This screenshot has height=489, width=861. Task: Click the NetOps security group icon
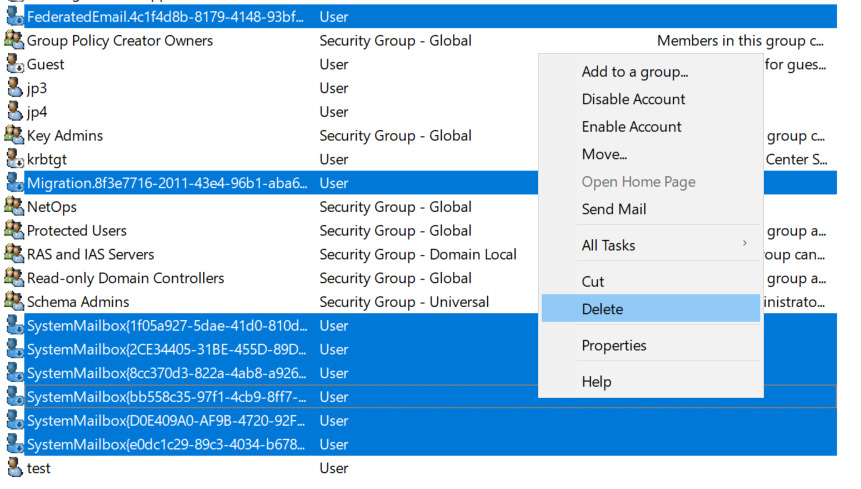point(14,207)
